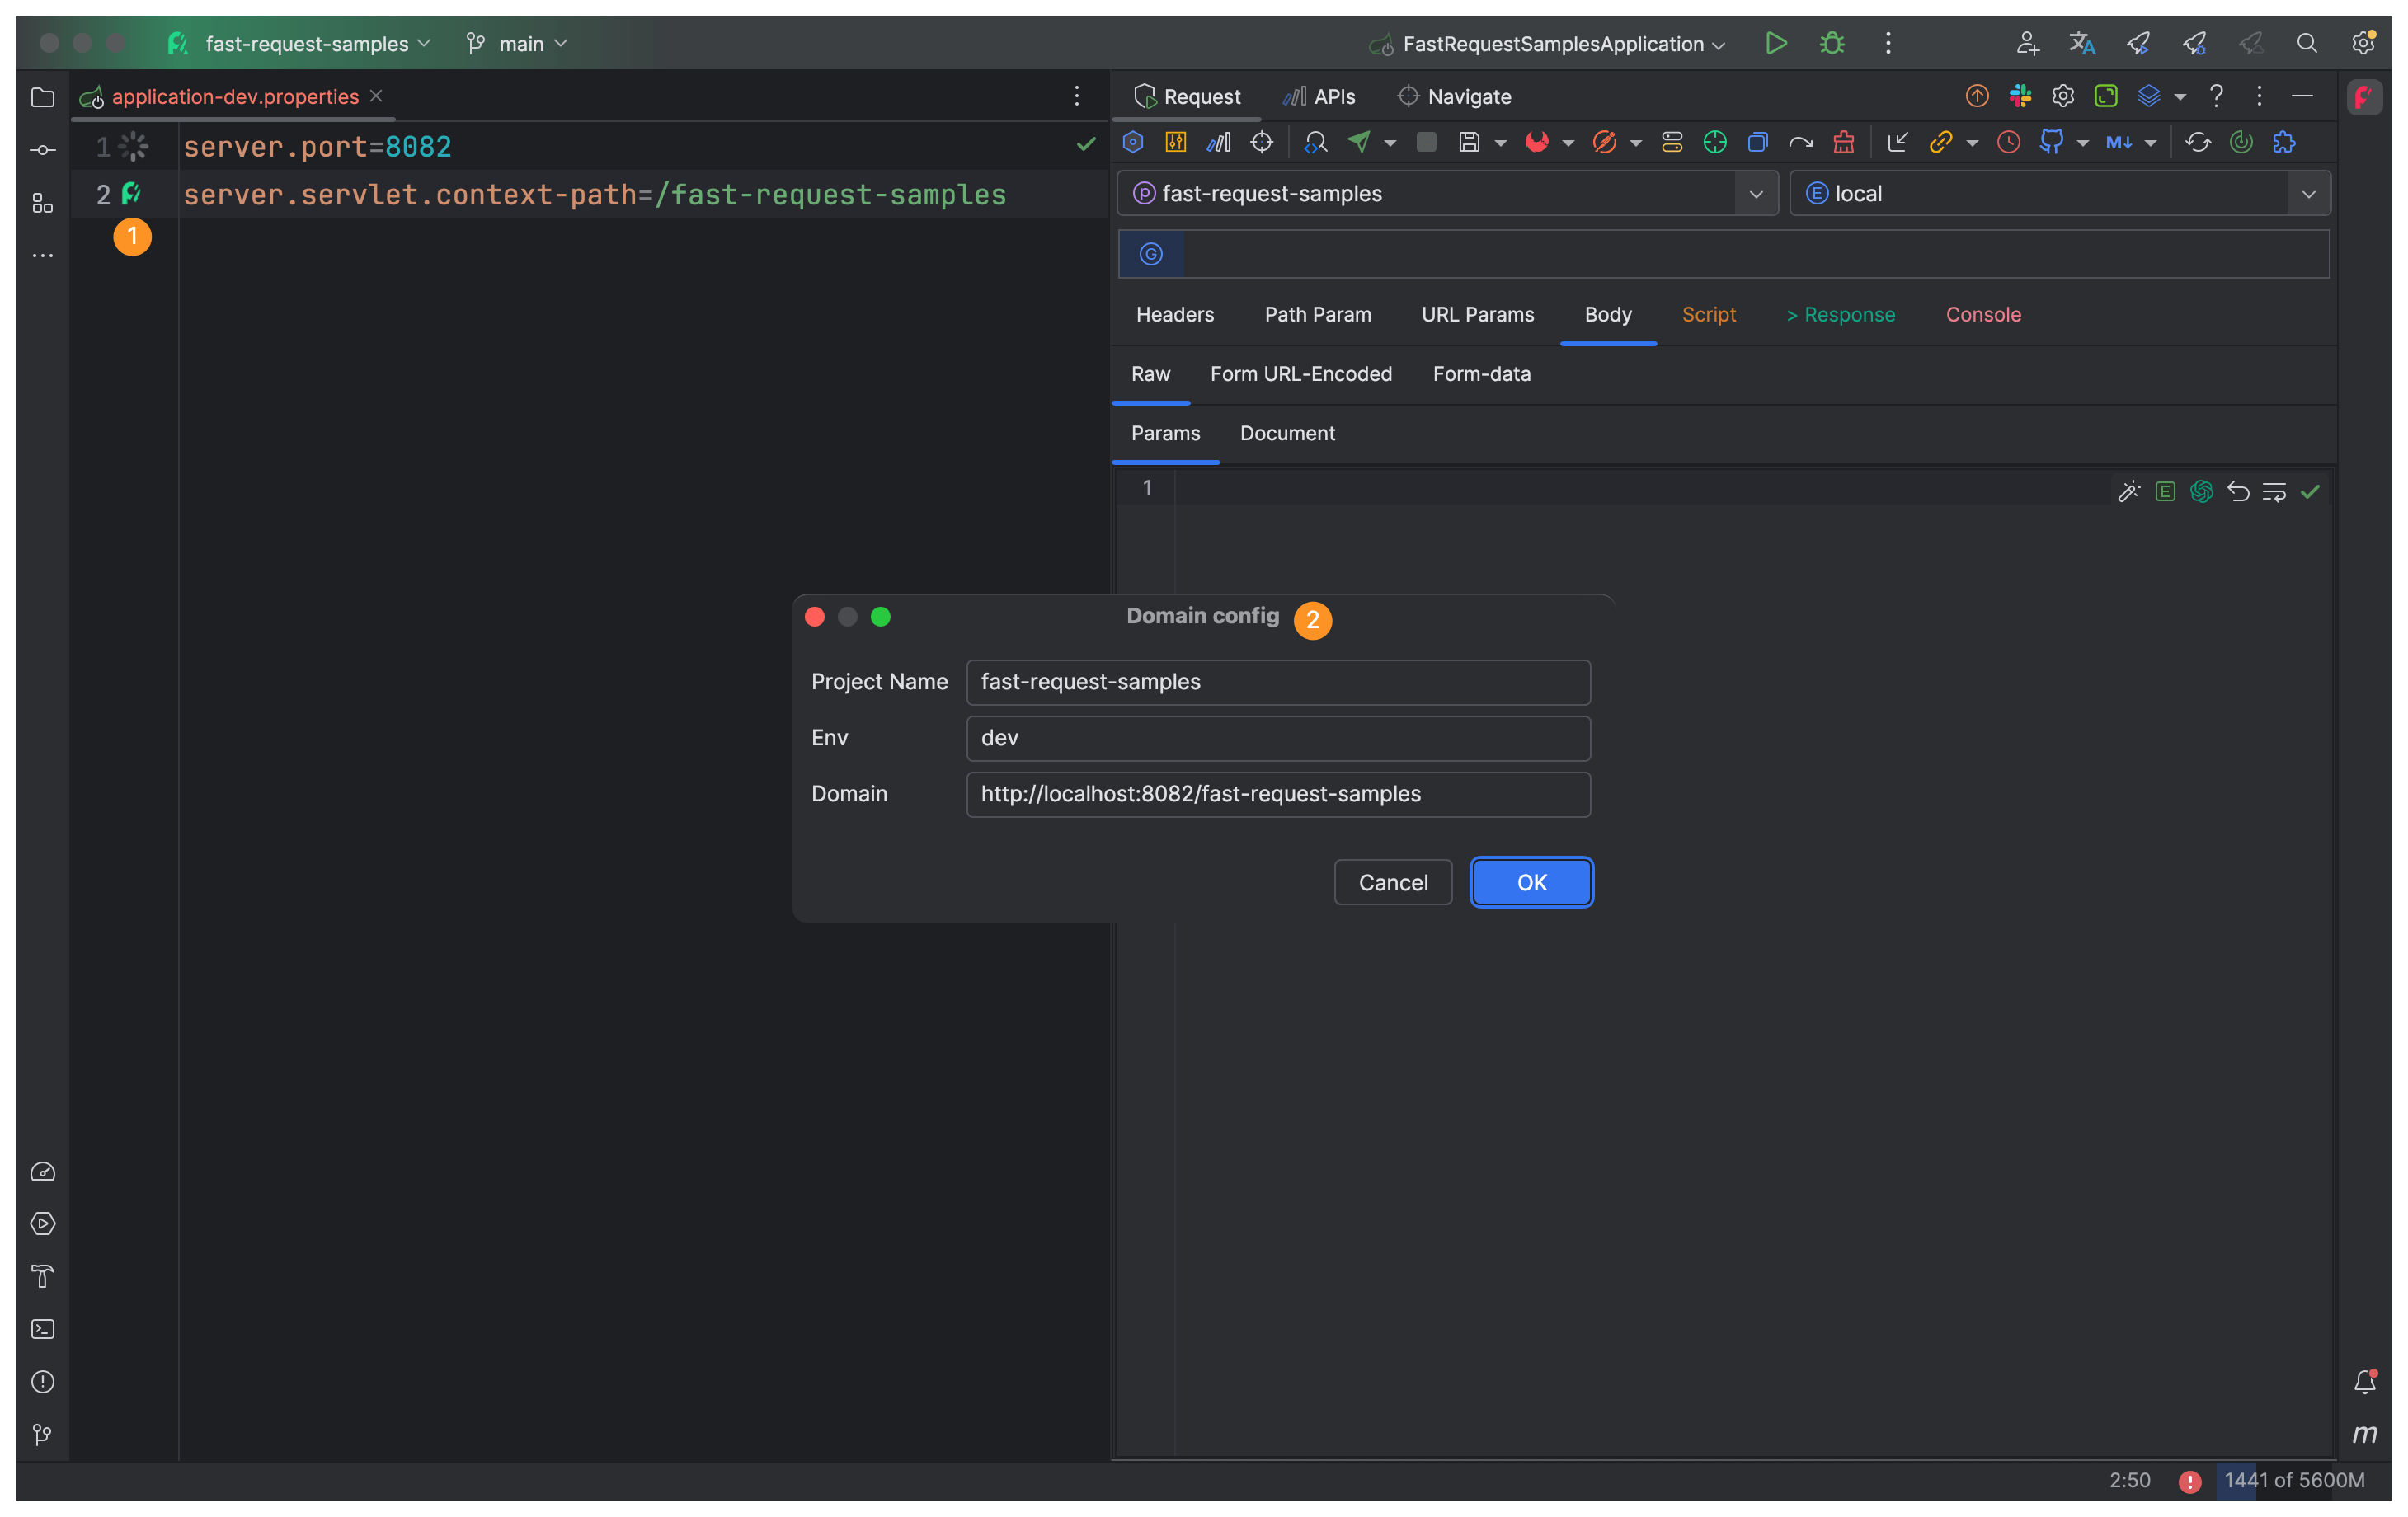This screenshot has width=2408, height=1517.
Task: Open request history with the clock icon
Action: [x=2009, y=142]
